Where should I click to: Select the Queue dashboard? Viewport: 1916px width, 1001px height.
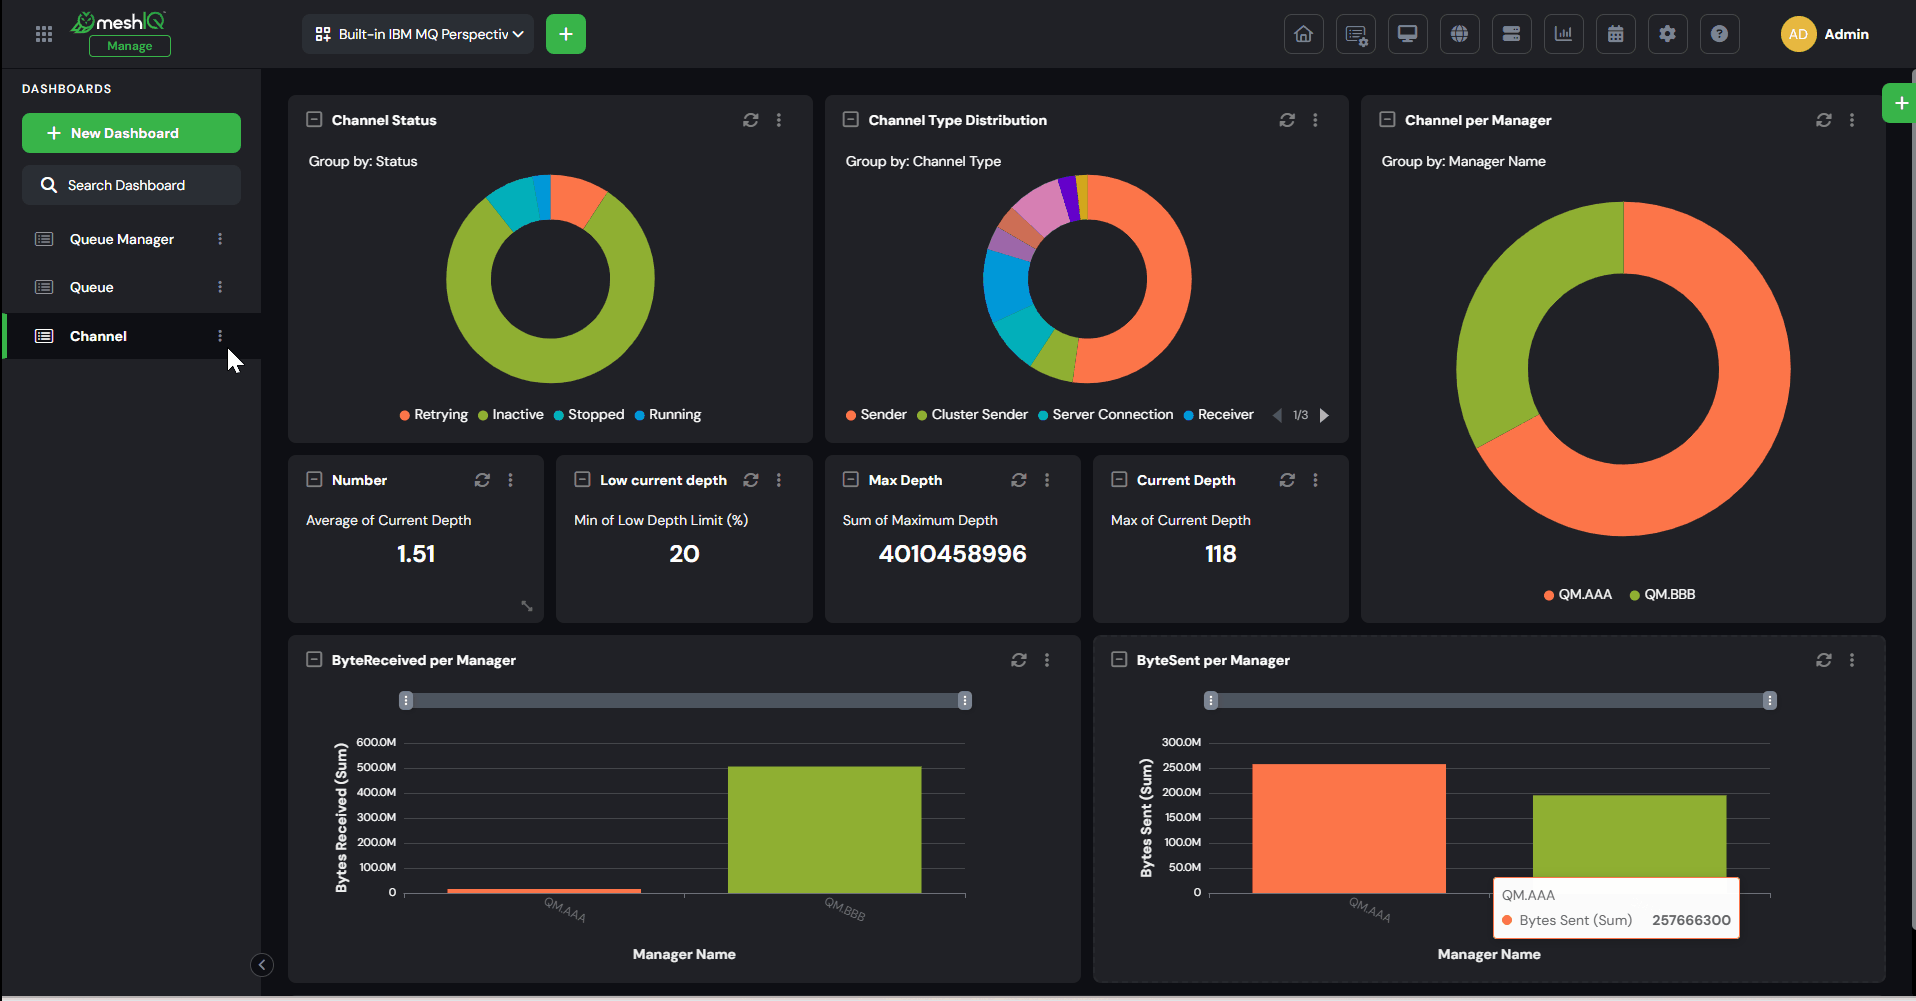(x=91, y=287)
